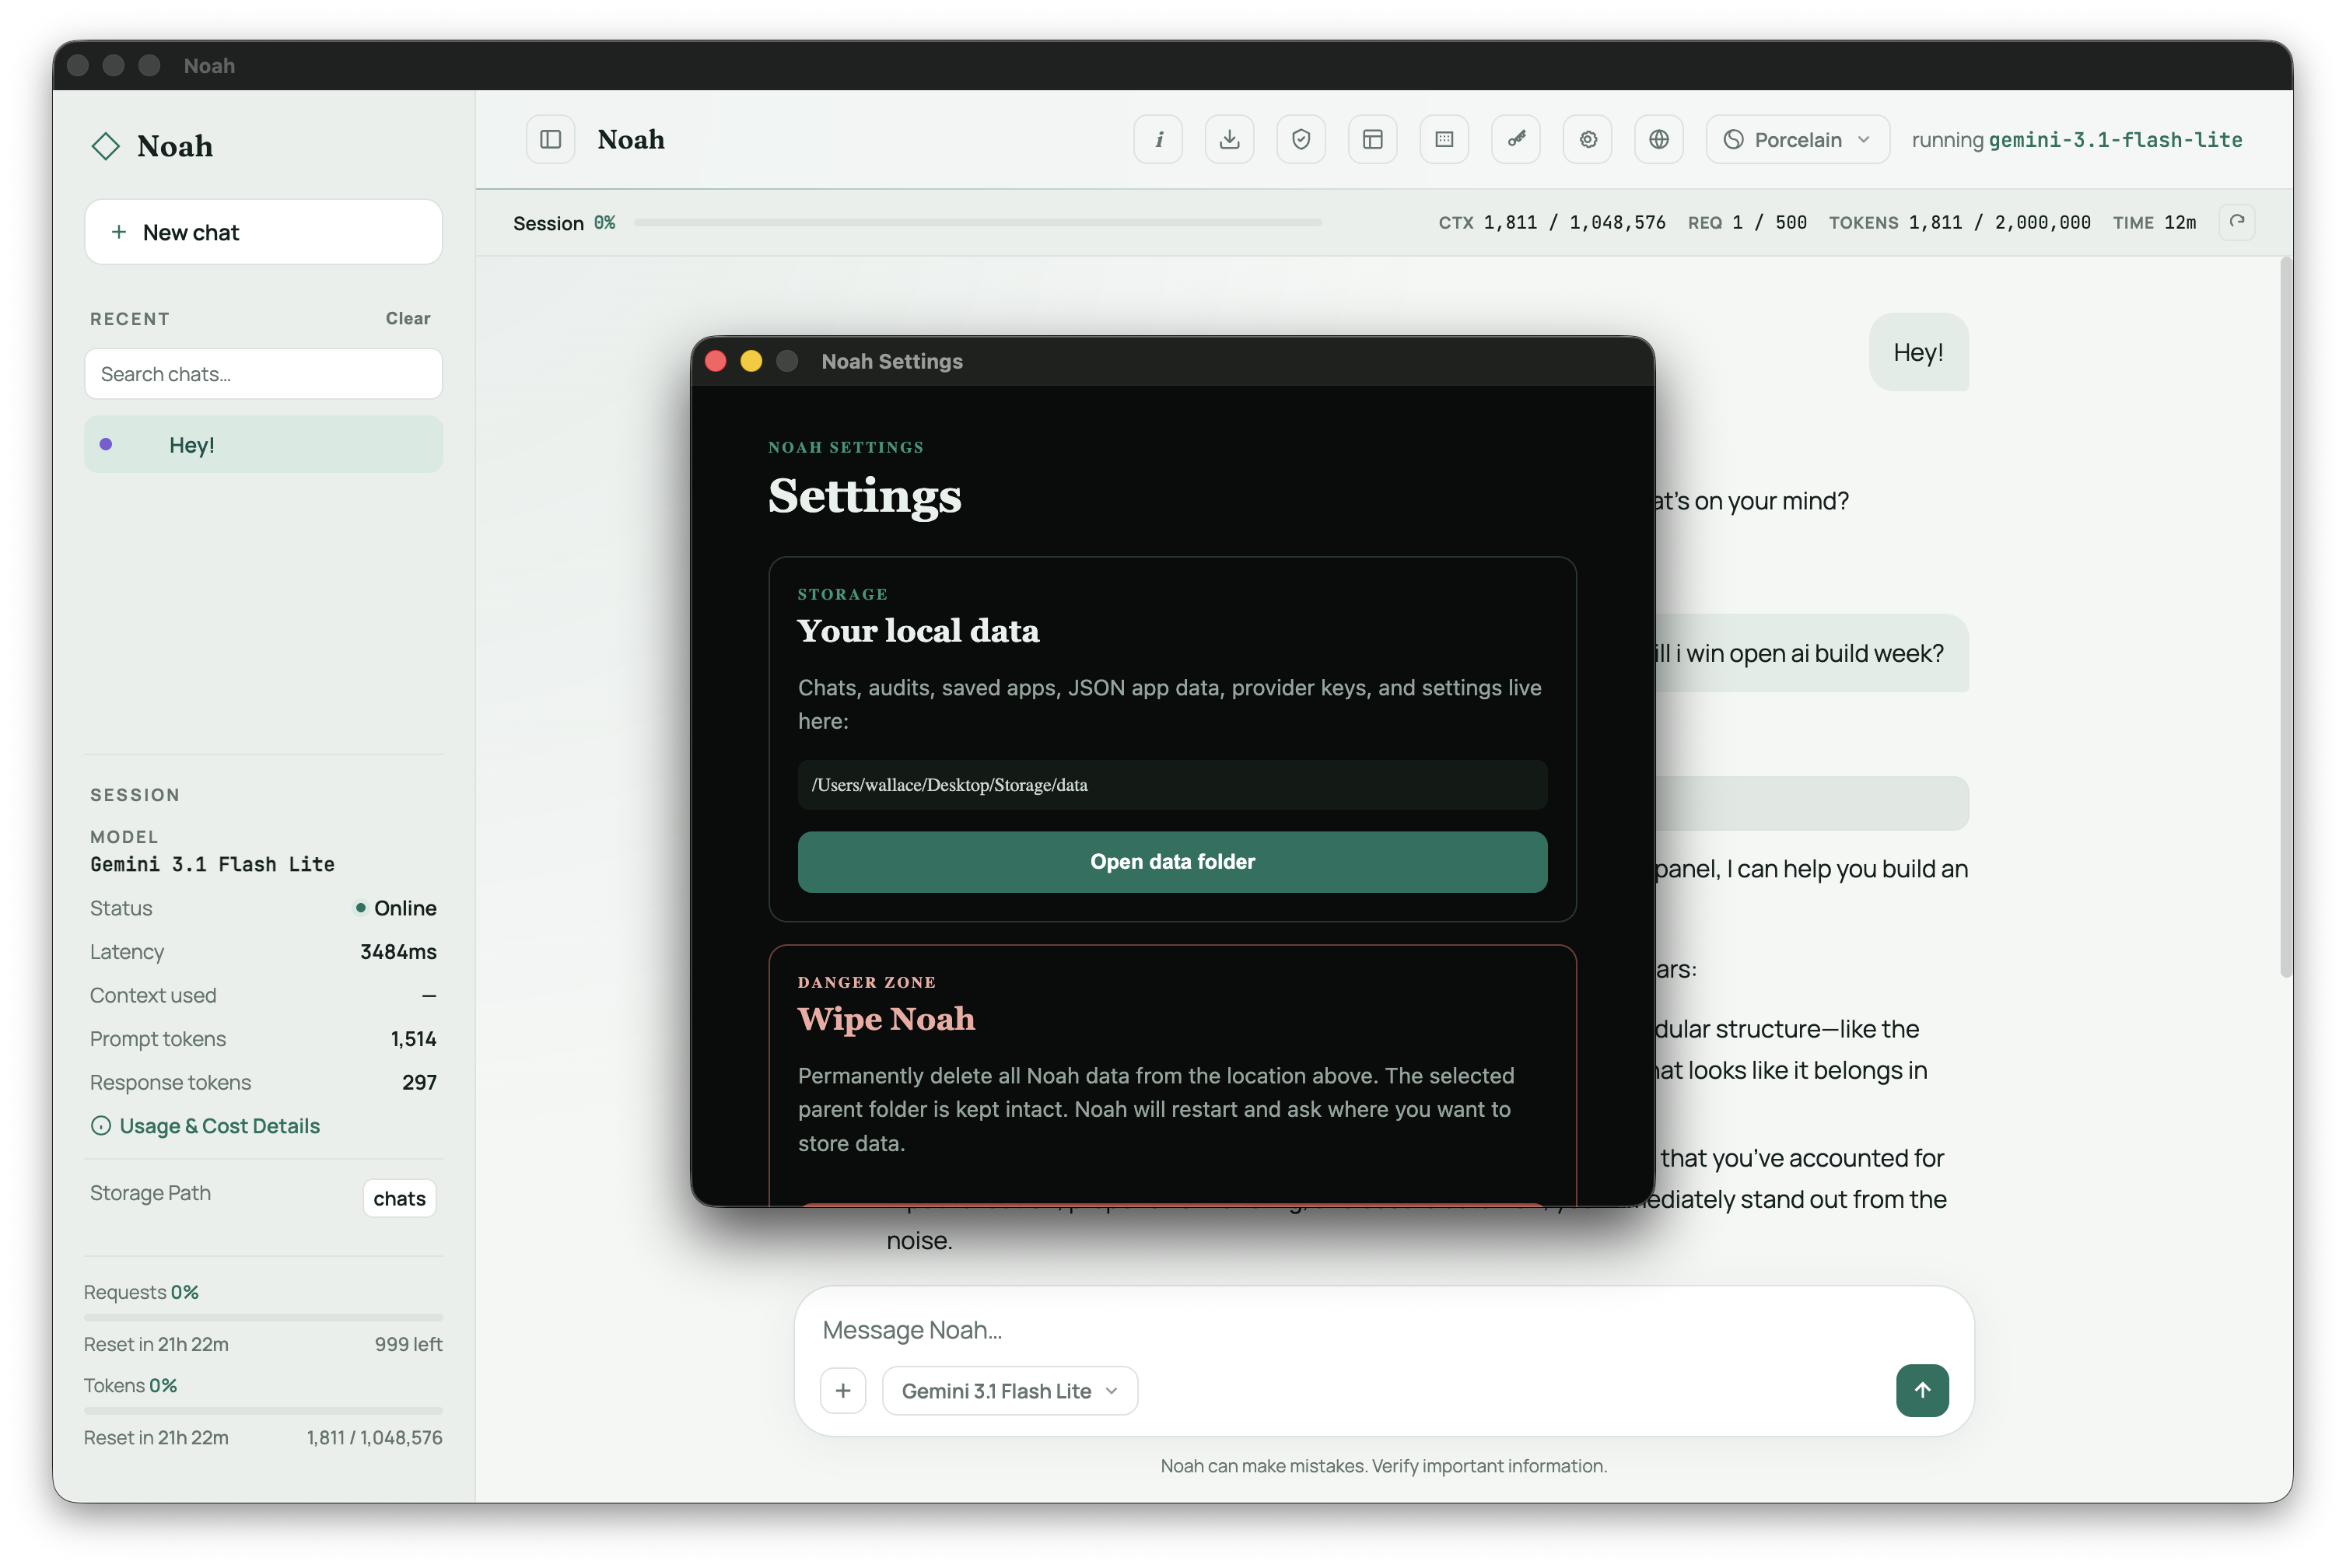This screenshot has height=1568, width=2346.
Task: Click the Session progress bar
Action: (x=977, y=223)
